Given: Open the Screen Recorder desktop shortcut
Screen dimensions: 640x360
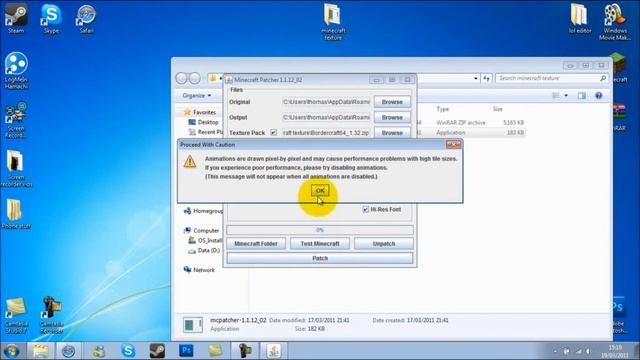Looking at the screenshot, I should pyautogui.click(x=16, y=120).
